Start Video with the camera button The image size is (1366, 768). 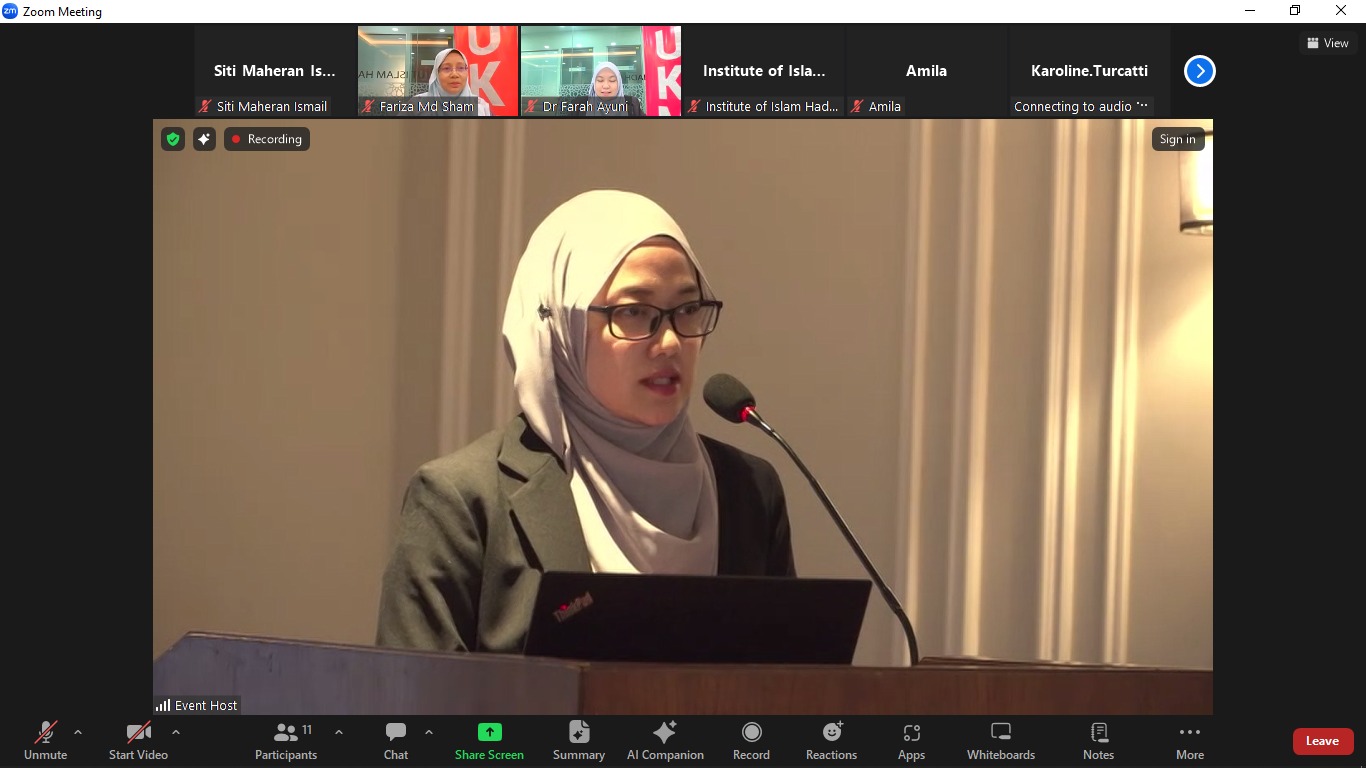click(x=138, y=741)
